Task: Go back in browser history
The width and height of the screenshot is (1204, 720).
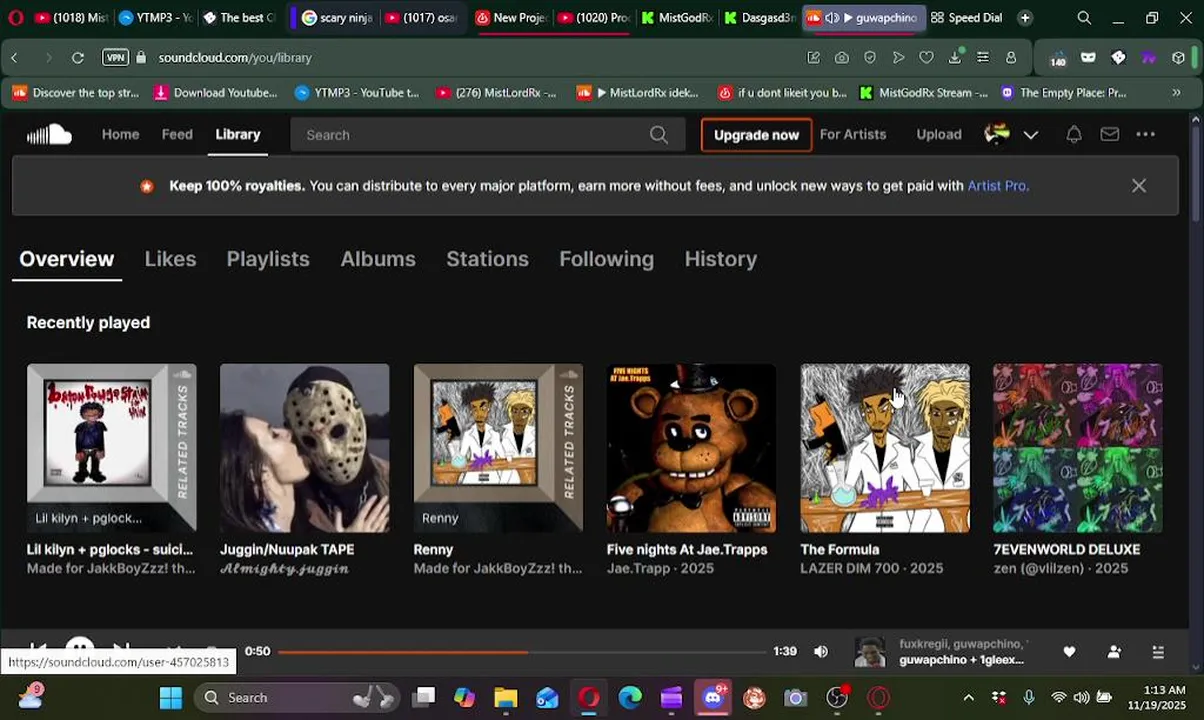Action: [14, 58]
